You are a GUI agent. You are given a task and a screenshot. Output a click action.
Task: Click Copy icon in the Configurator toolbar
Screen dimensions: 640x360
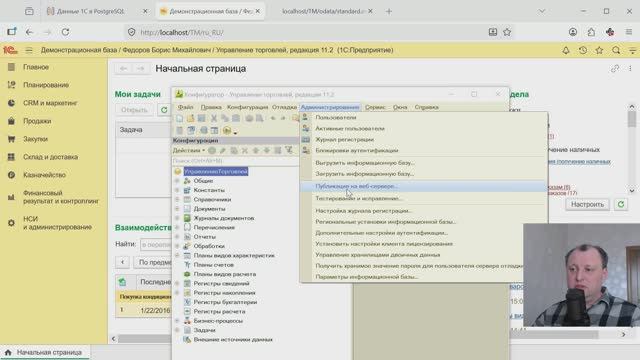(x=224, y=118)
